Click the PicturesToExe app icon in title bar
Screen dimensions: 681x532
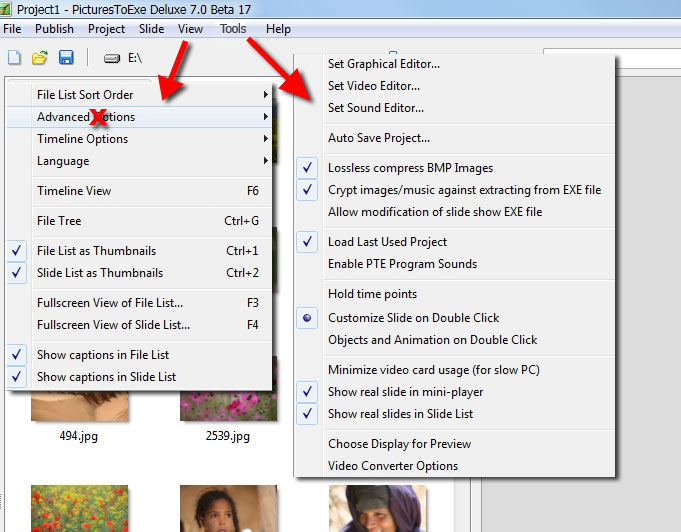pyautogui.click(x=5, y=9)
